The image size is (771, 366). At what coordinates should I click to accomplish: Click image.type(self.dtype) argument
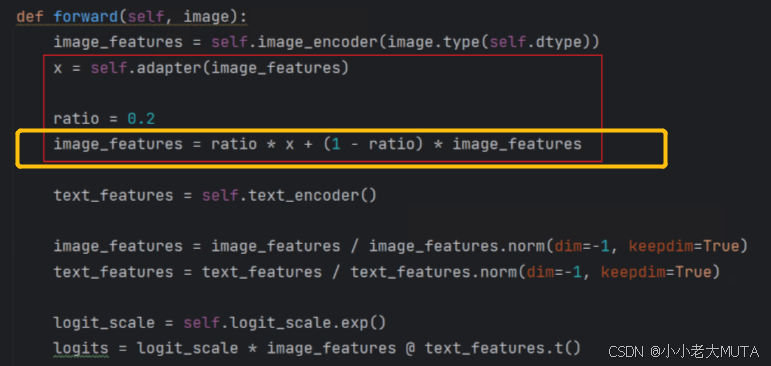[489, 42]
